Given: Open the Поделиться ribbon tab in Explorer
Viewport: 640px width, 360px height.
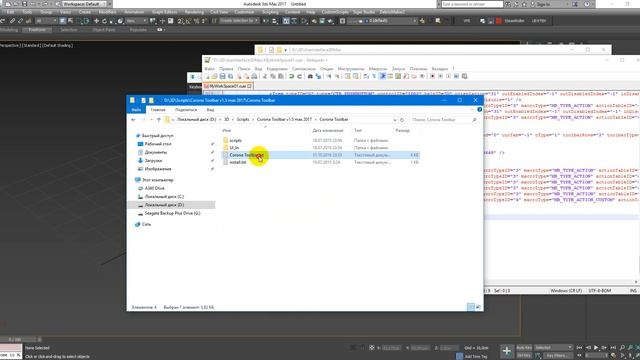Looking at the screenshot, I should (186, 110).
